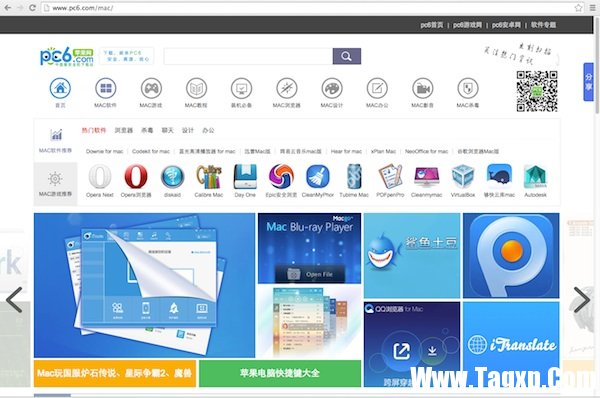Click the pc6.com site logo
The width and height of the screenshot is (600, 398).
(67, 57)
